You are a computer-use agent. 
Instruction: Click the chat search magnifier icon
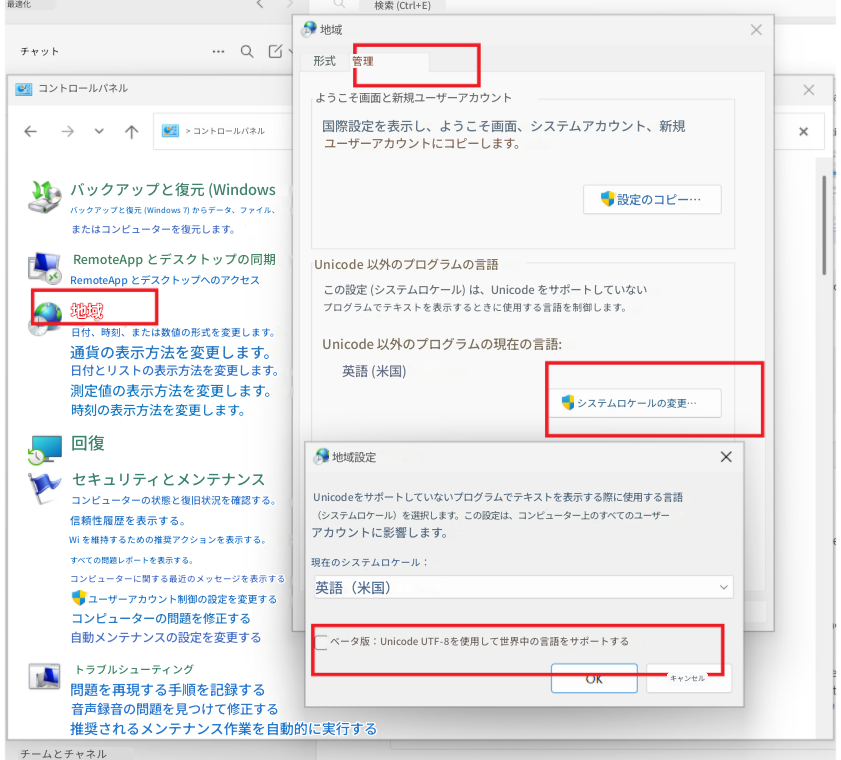(x=247, y=51)
